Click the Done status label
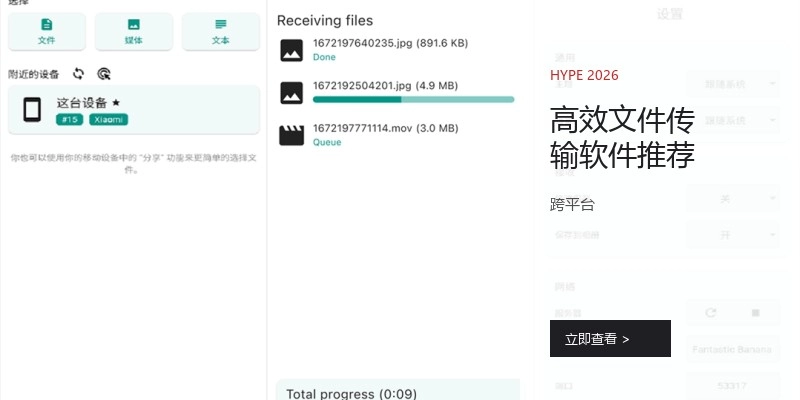The image size is (800, 400). [x=324, y=57]
